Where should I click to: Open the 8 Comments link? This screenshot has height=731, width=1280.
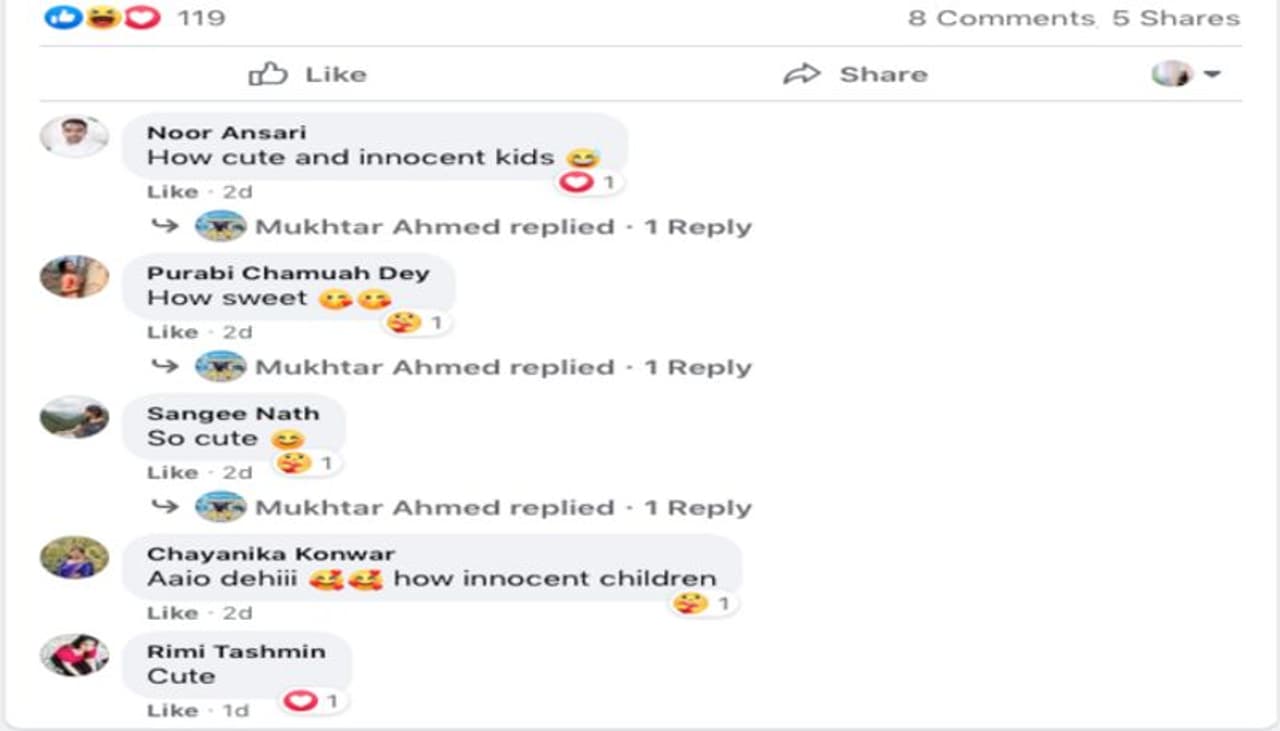pos(1001,18)
